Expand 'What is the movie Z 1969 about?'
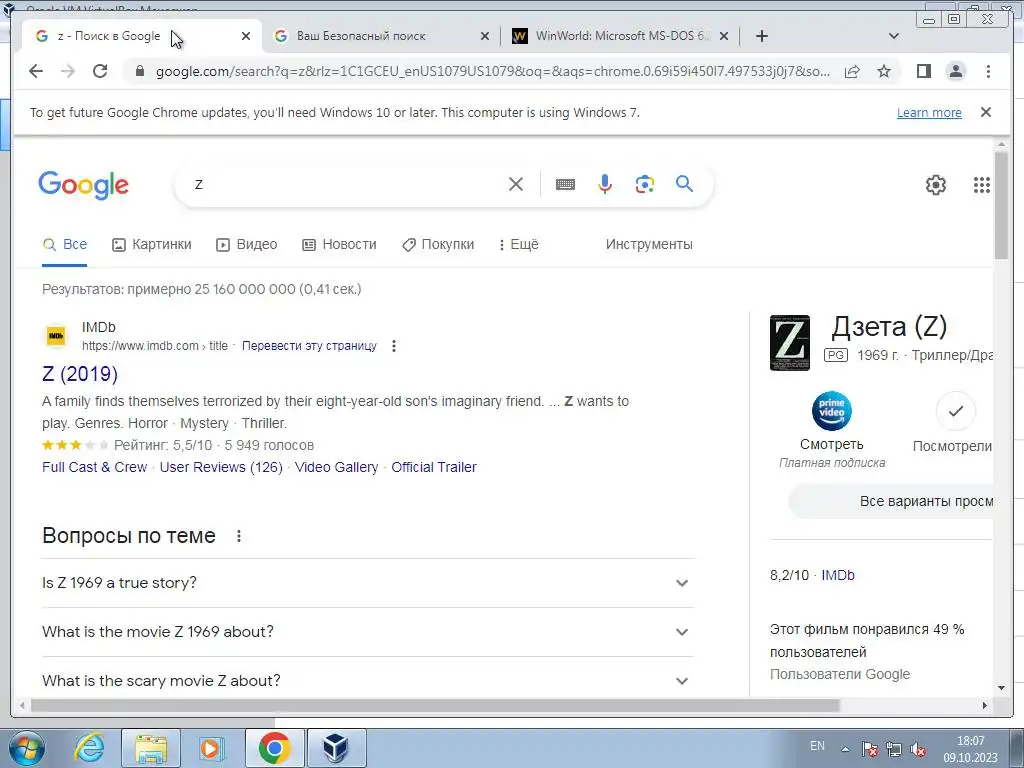 (367, 632)
